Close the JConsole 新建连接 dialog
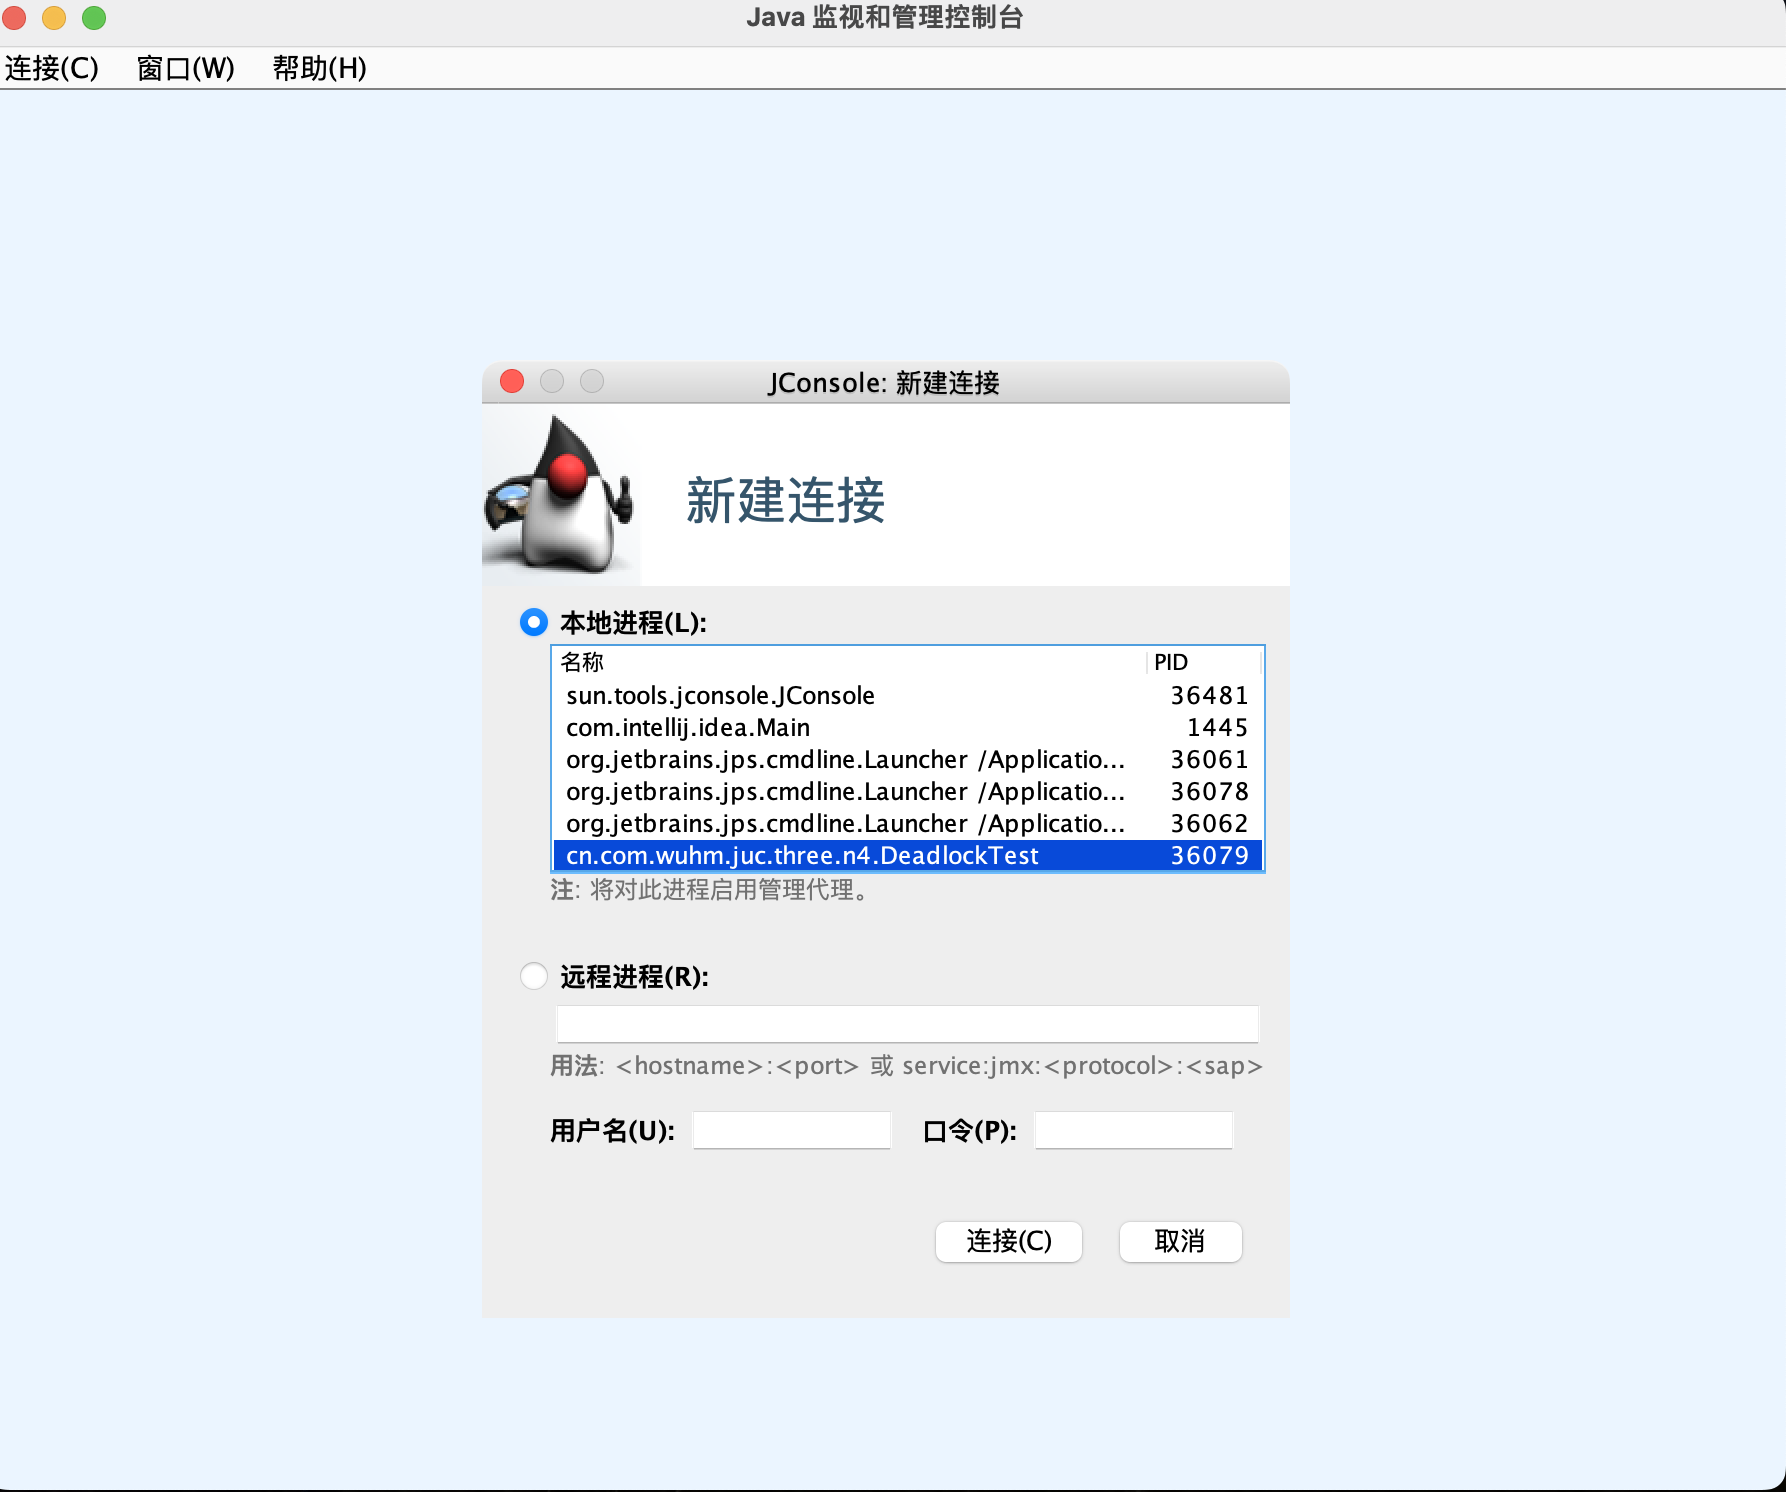1786x1492 pixels. pos(512,381)
